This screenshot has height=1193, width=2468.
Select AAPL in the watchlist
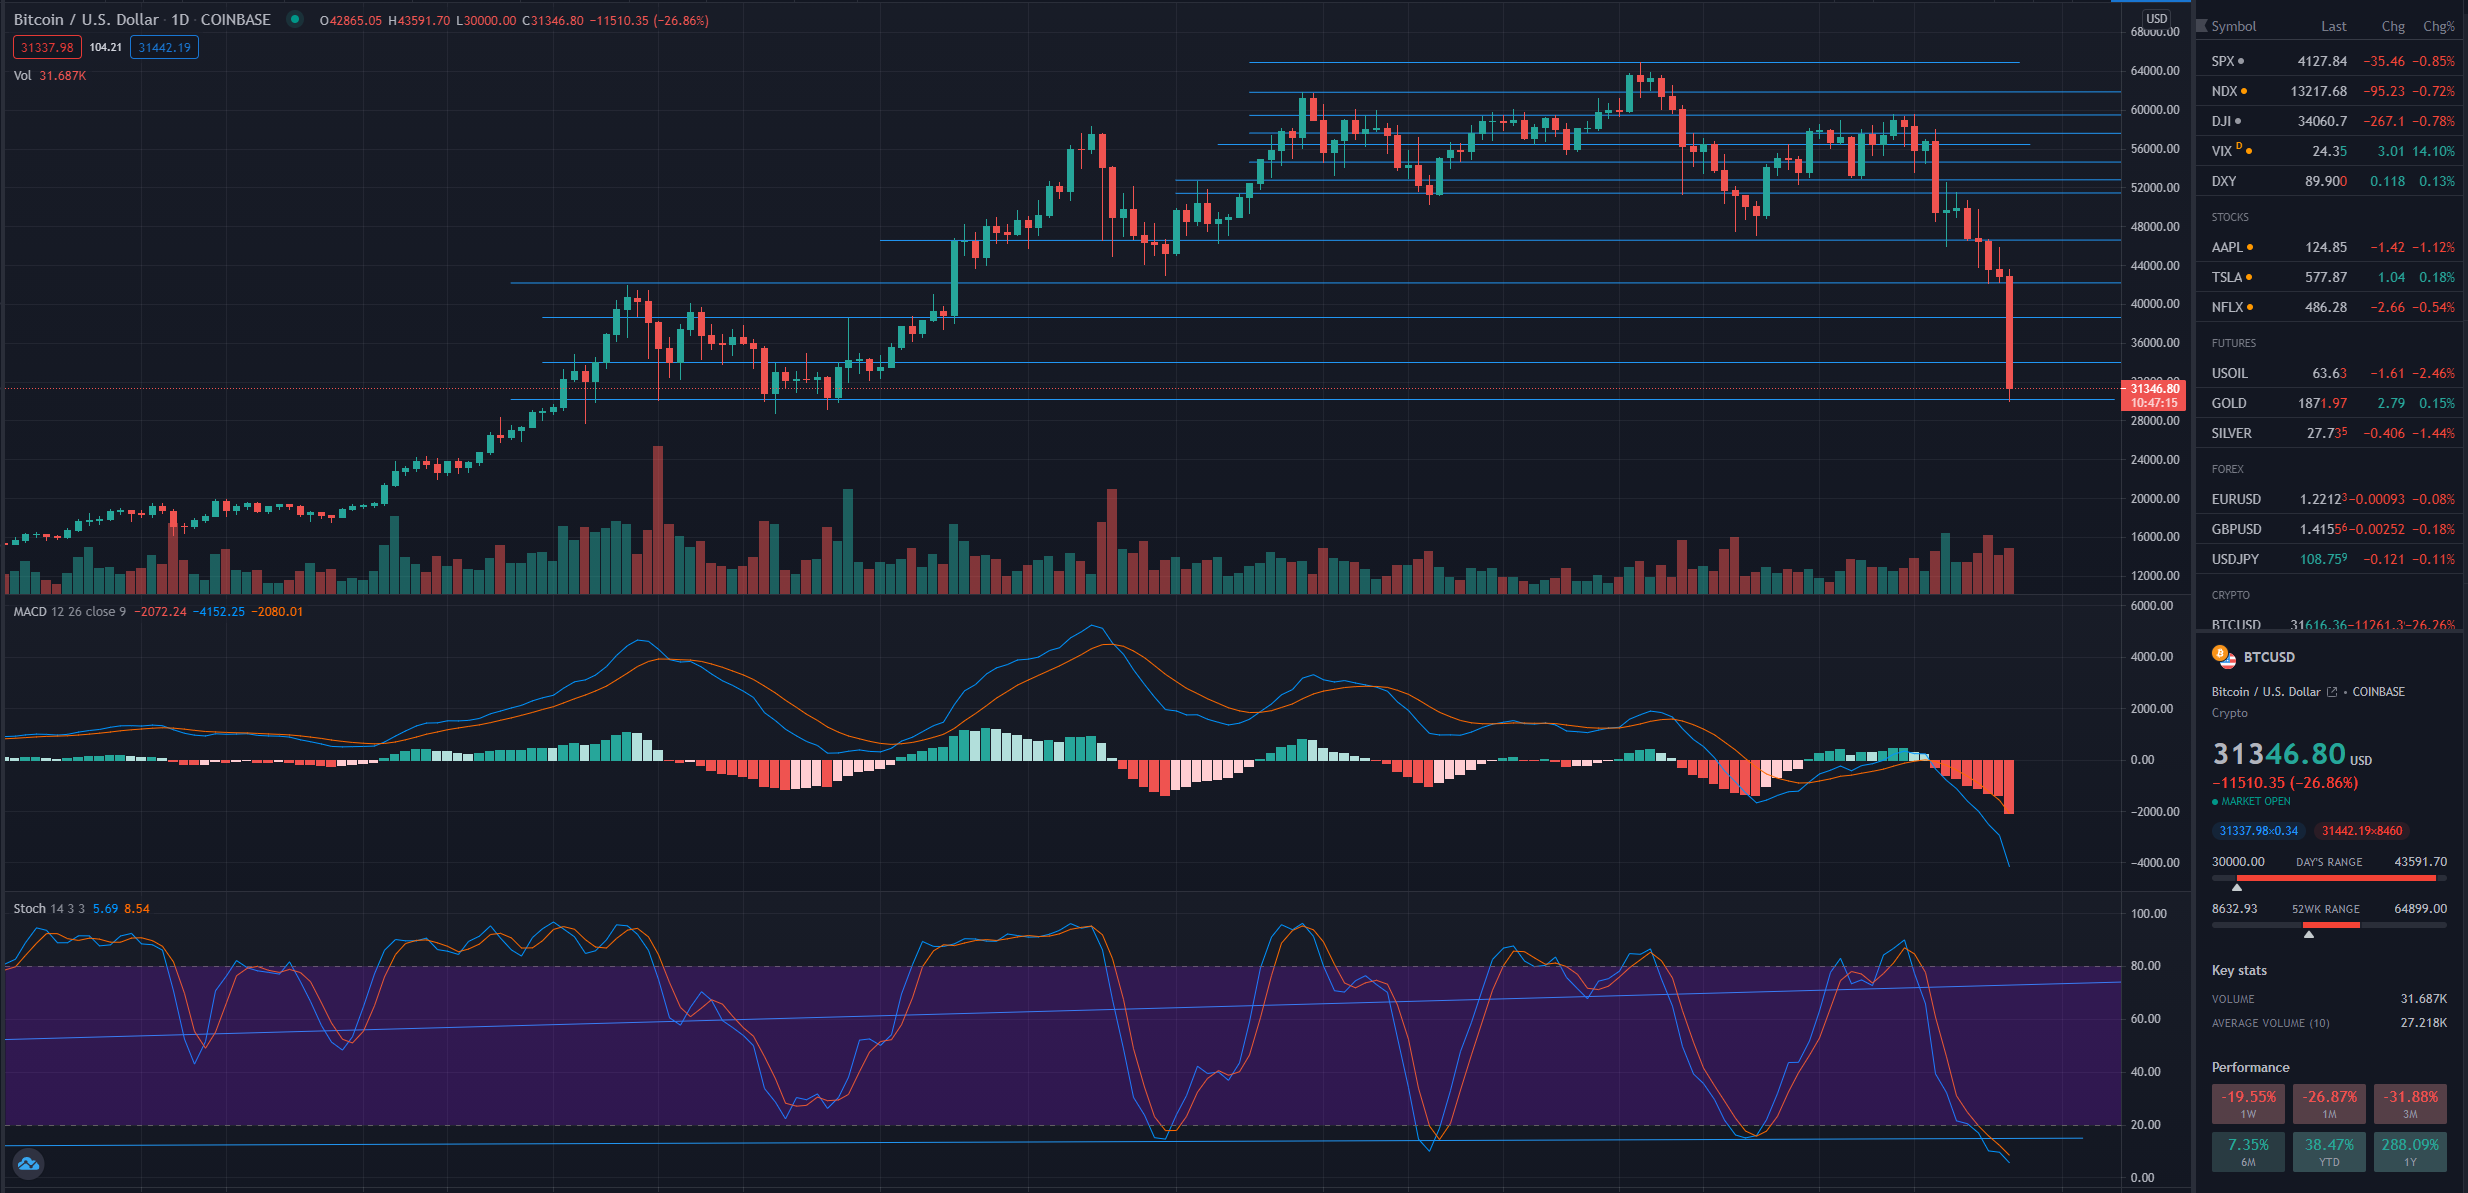tap(2331, 247)
